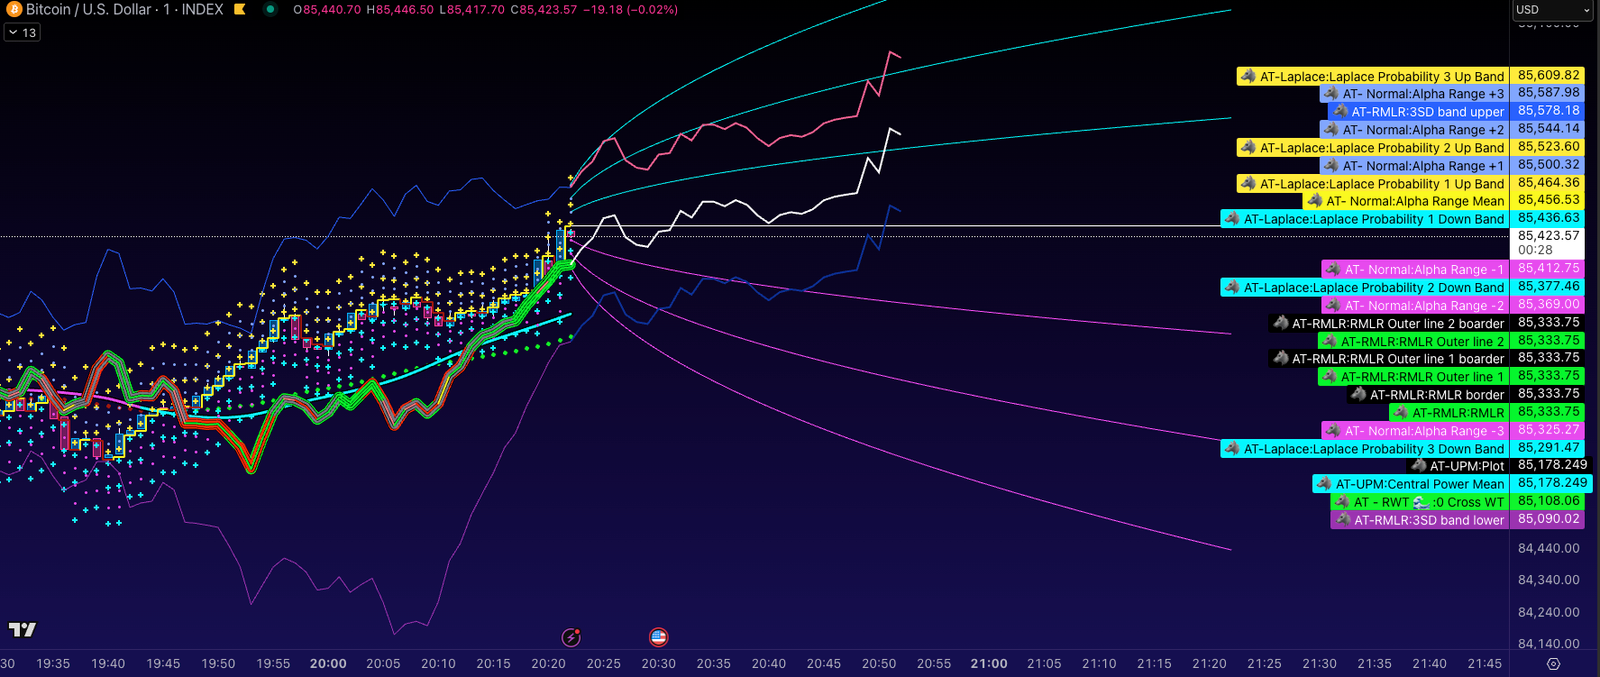Click the 19:35 time axis label
1600x677 pixels.
pos(53,664)
